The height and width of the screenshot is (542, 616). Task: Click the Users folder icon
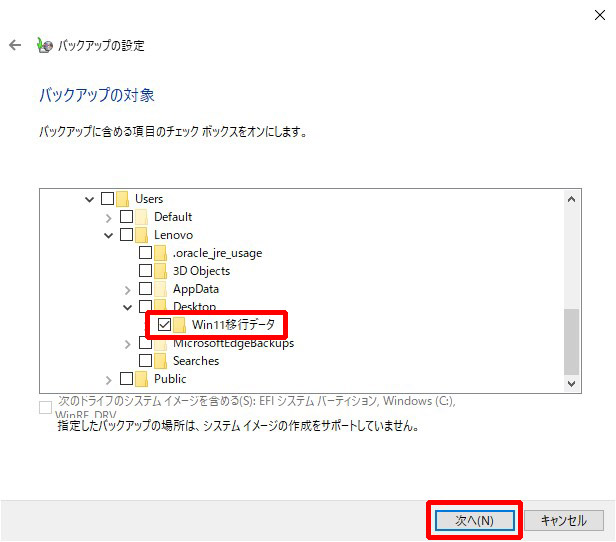click(123, 199)
